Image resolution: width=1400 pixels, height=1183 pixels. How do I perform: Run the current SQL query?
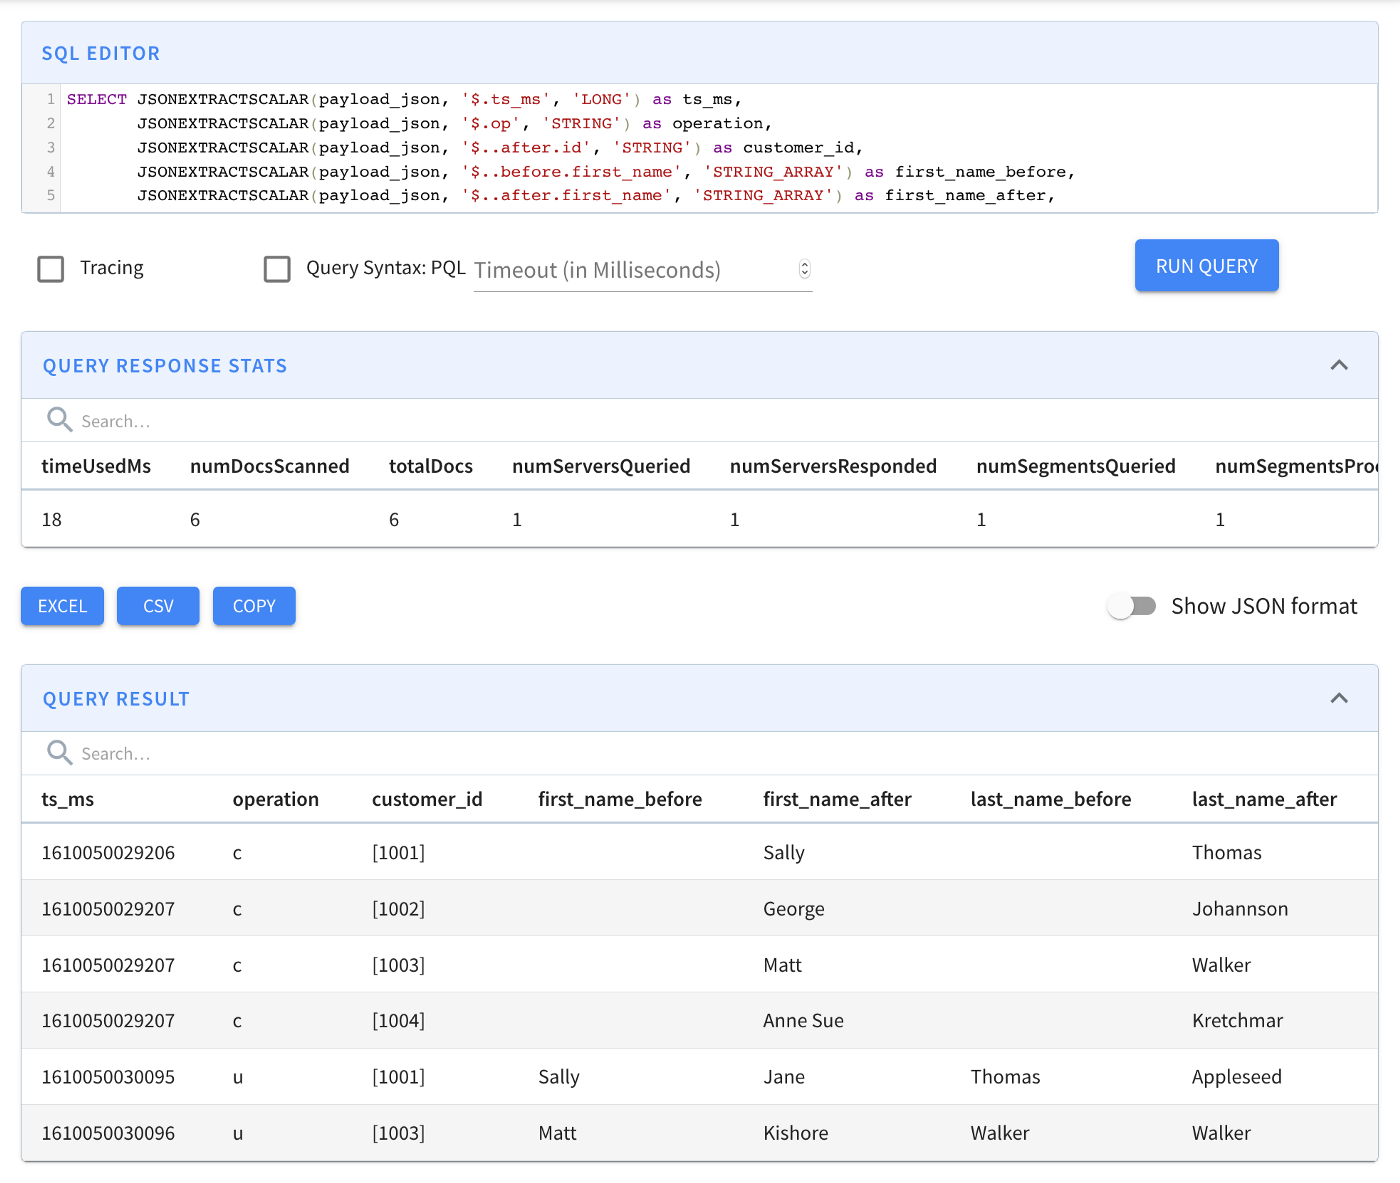(1206, 265)
